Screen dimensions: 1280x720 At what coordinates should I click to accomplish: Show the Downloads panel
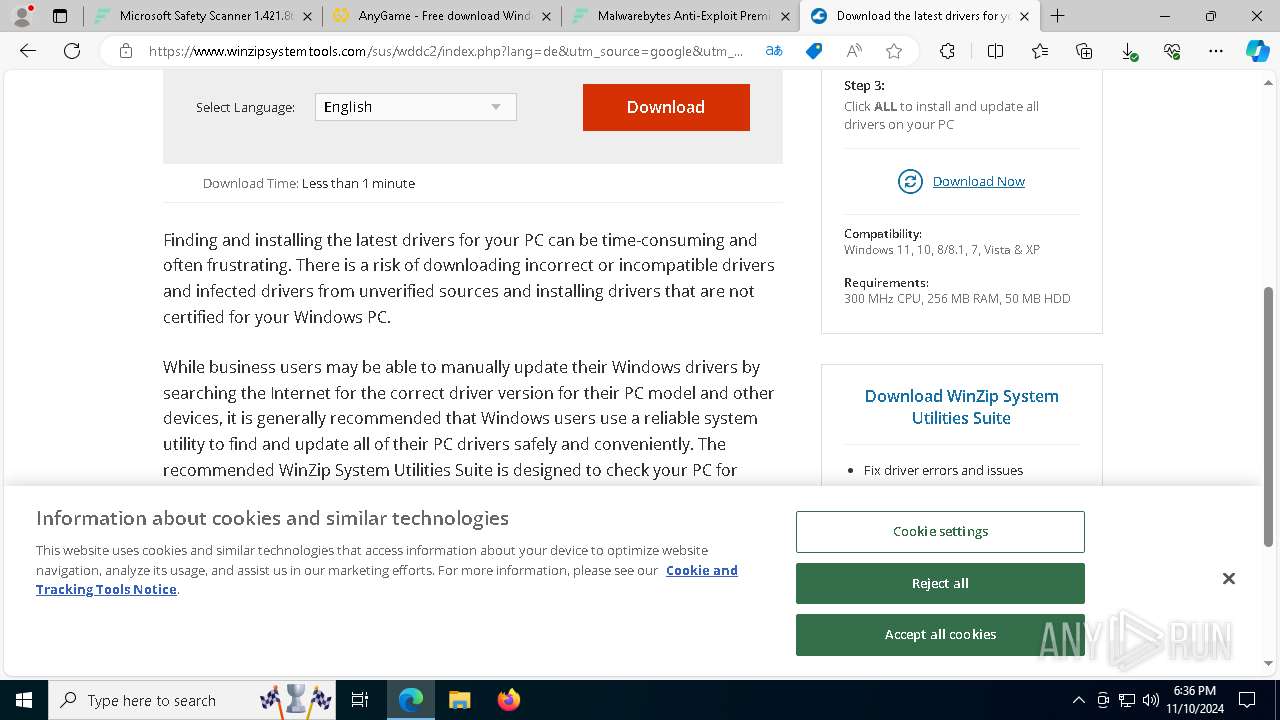coord(1128,51)
